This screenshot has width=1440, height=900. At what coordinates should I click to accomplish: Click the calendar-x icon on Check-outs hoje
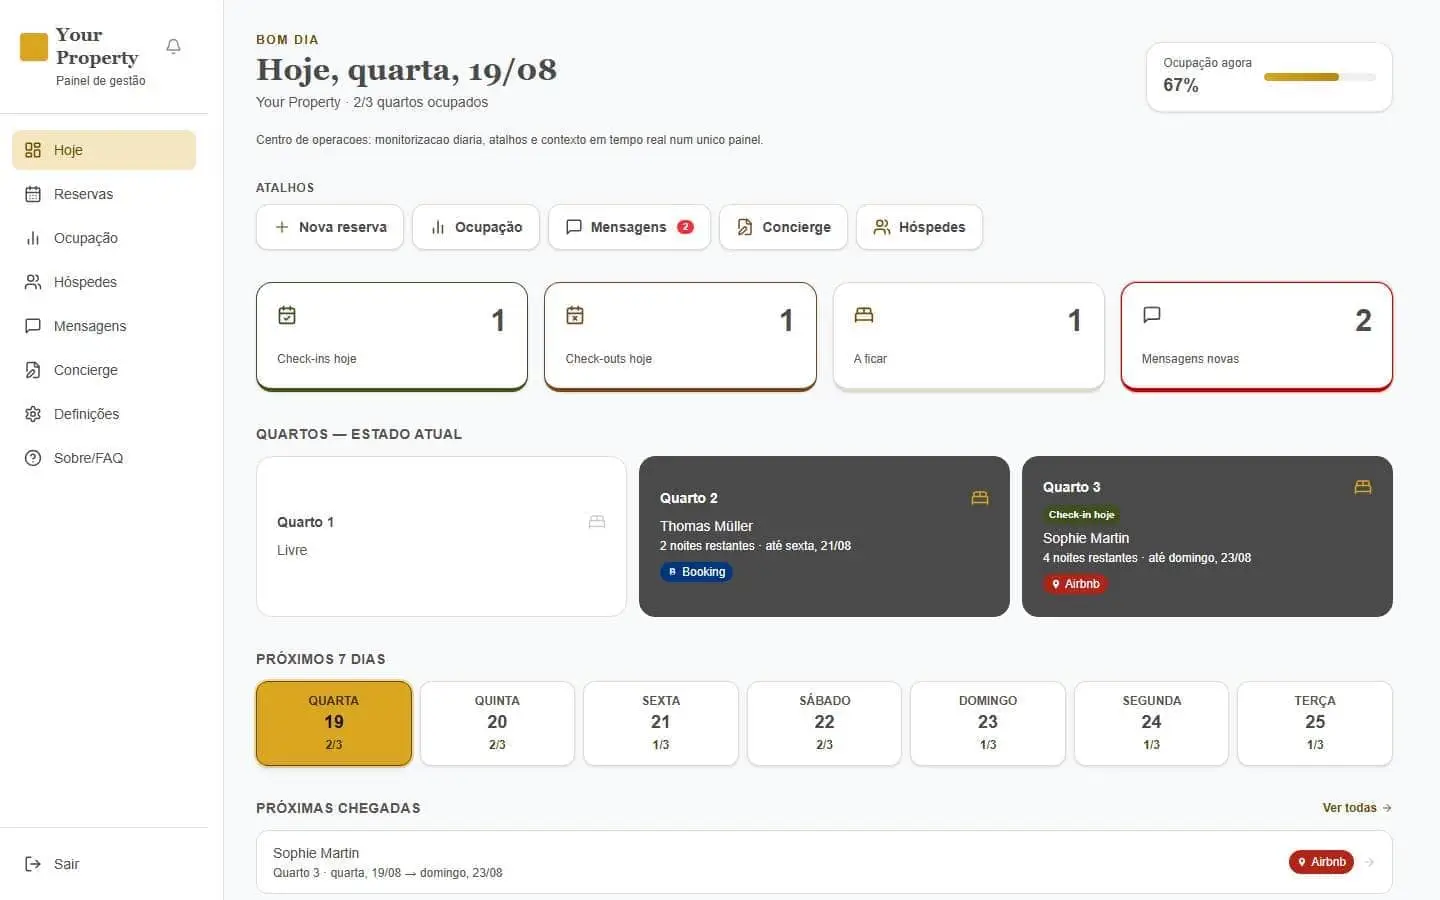pyautogui.click(x=575, y=315)
